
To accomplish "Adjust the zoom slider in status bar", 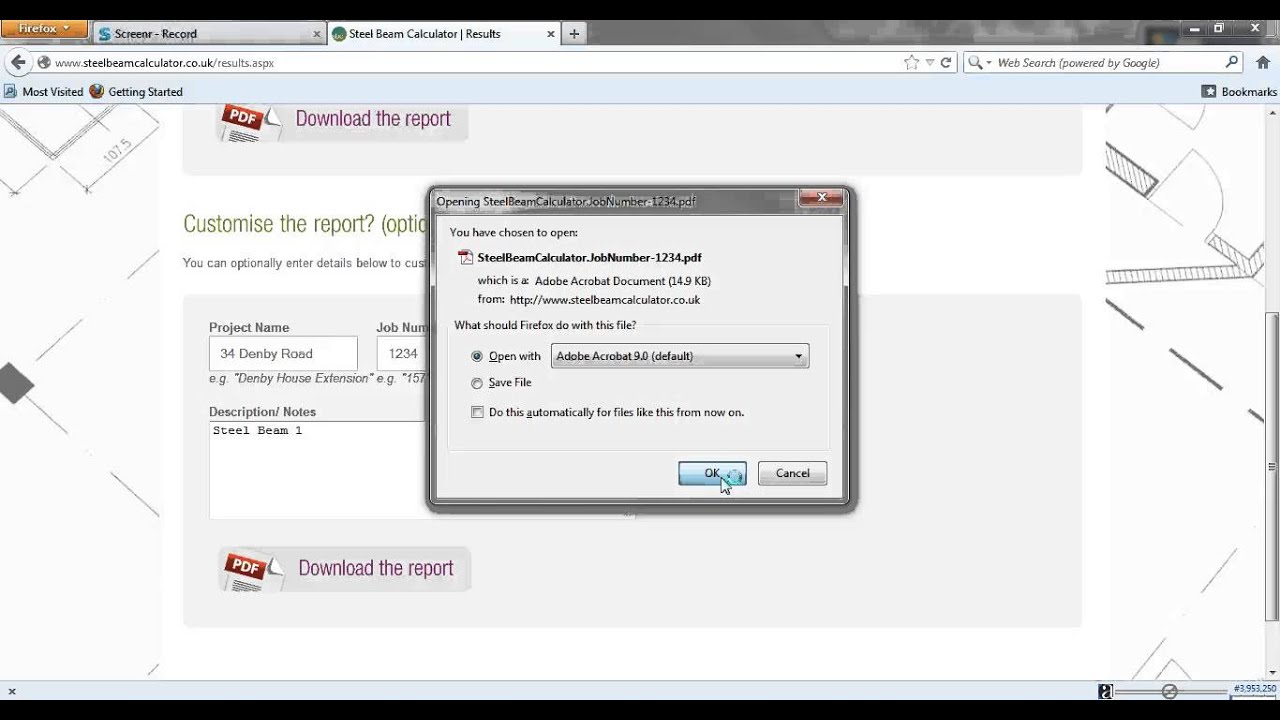I will tap(1170, 691).
